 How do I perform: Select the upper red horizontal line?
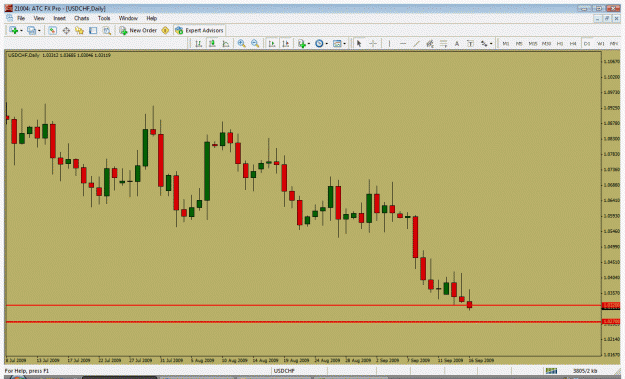pyautogui.click(x=303, y=306)
